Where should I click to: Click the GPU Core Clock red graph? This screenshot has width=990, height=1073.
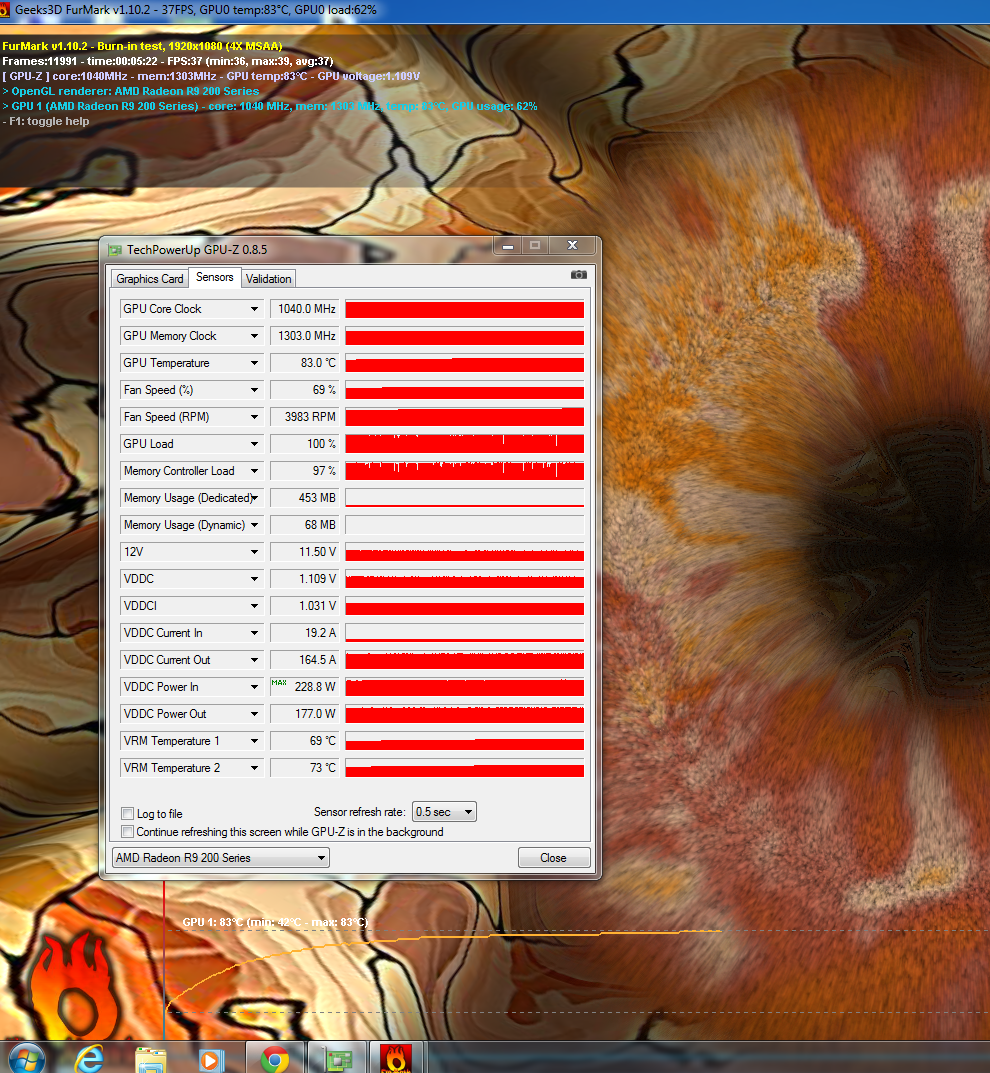[x=465, y=309]
